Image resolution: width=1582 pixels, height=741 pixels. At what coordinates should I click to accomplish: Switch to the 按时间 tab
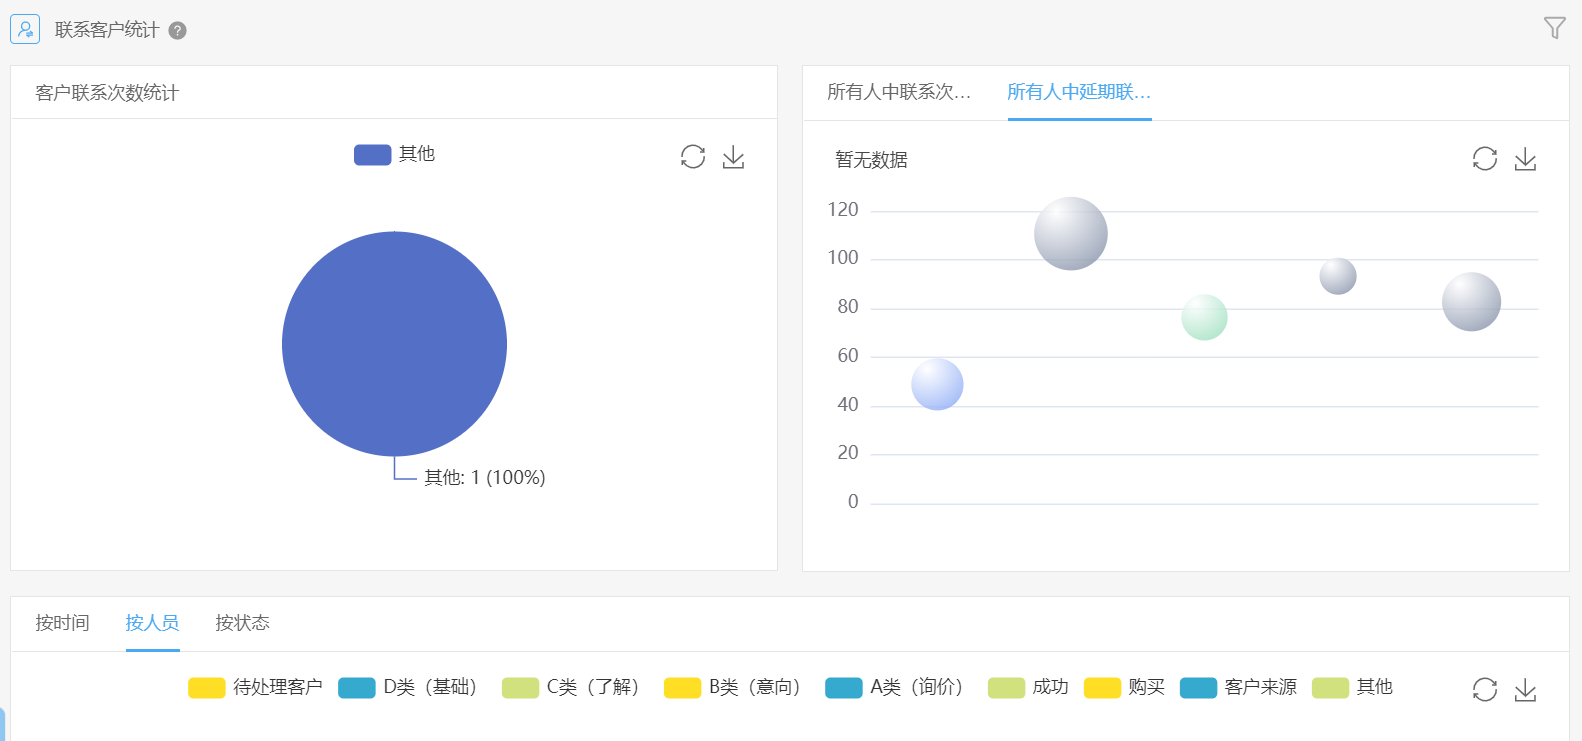click(62, 623)
